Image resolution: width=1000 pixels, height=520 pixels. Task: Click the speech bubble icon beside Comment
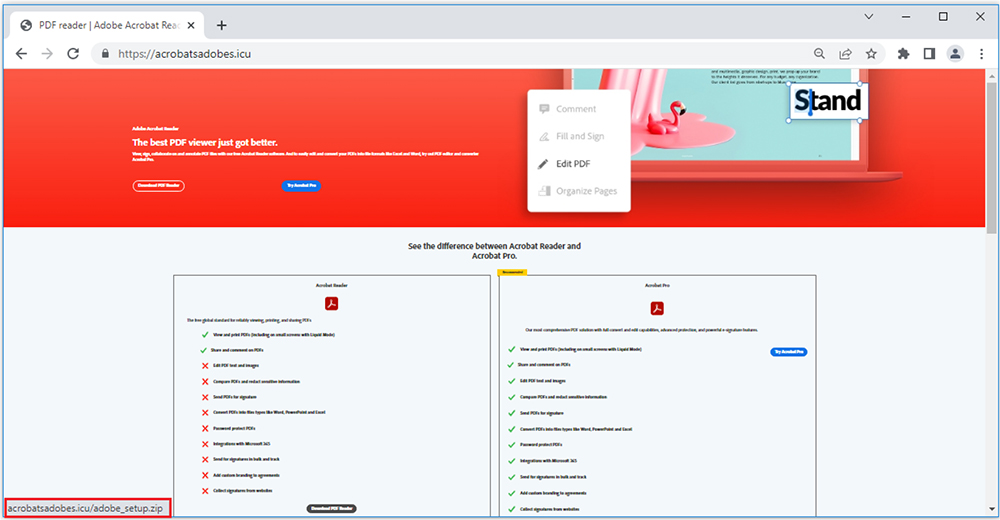(x=544, y=109)
